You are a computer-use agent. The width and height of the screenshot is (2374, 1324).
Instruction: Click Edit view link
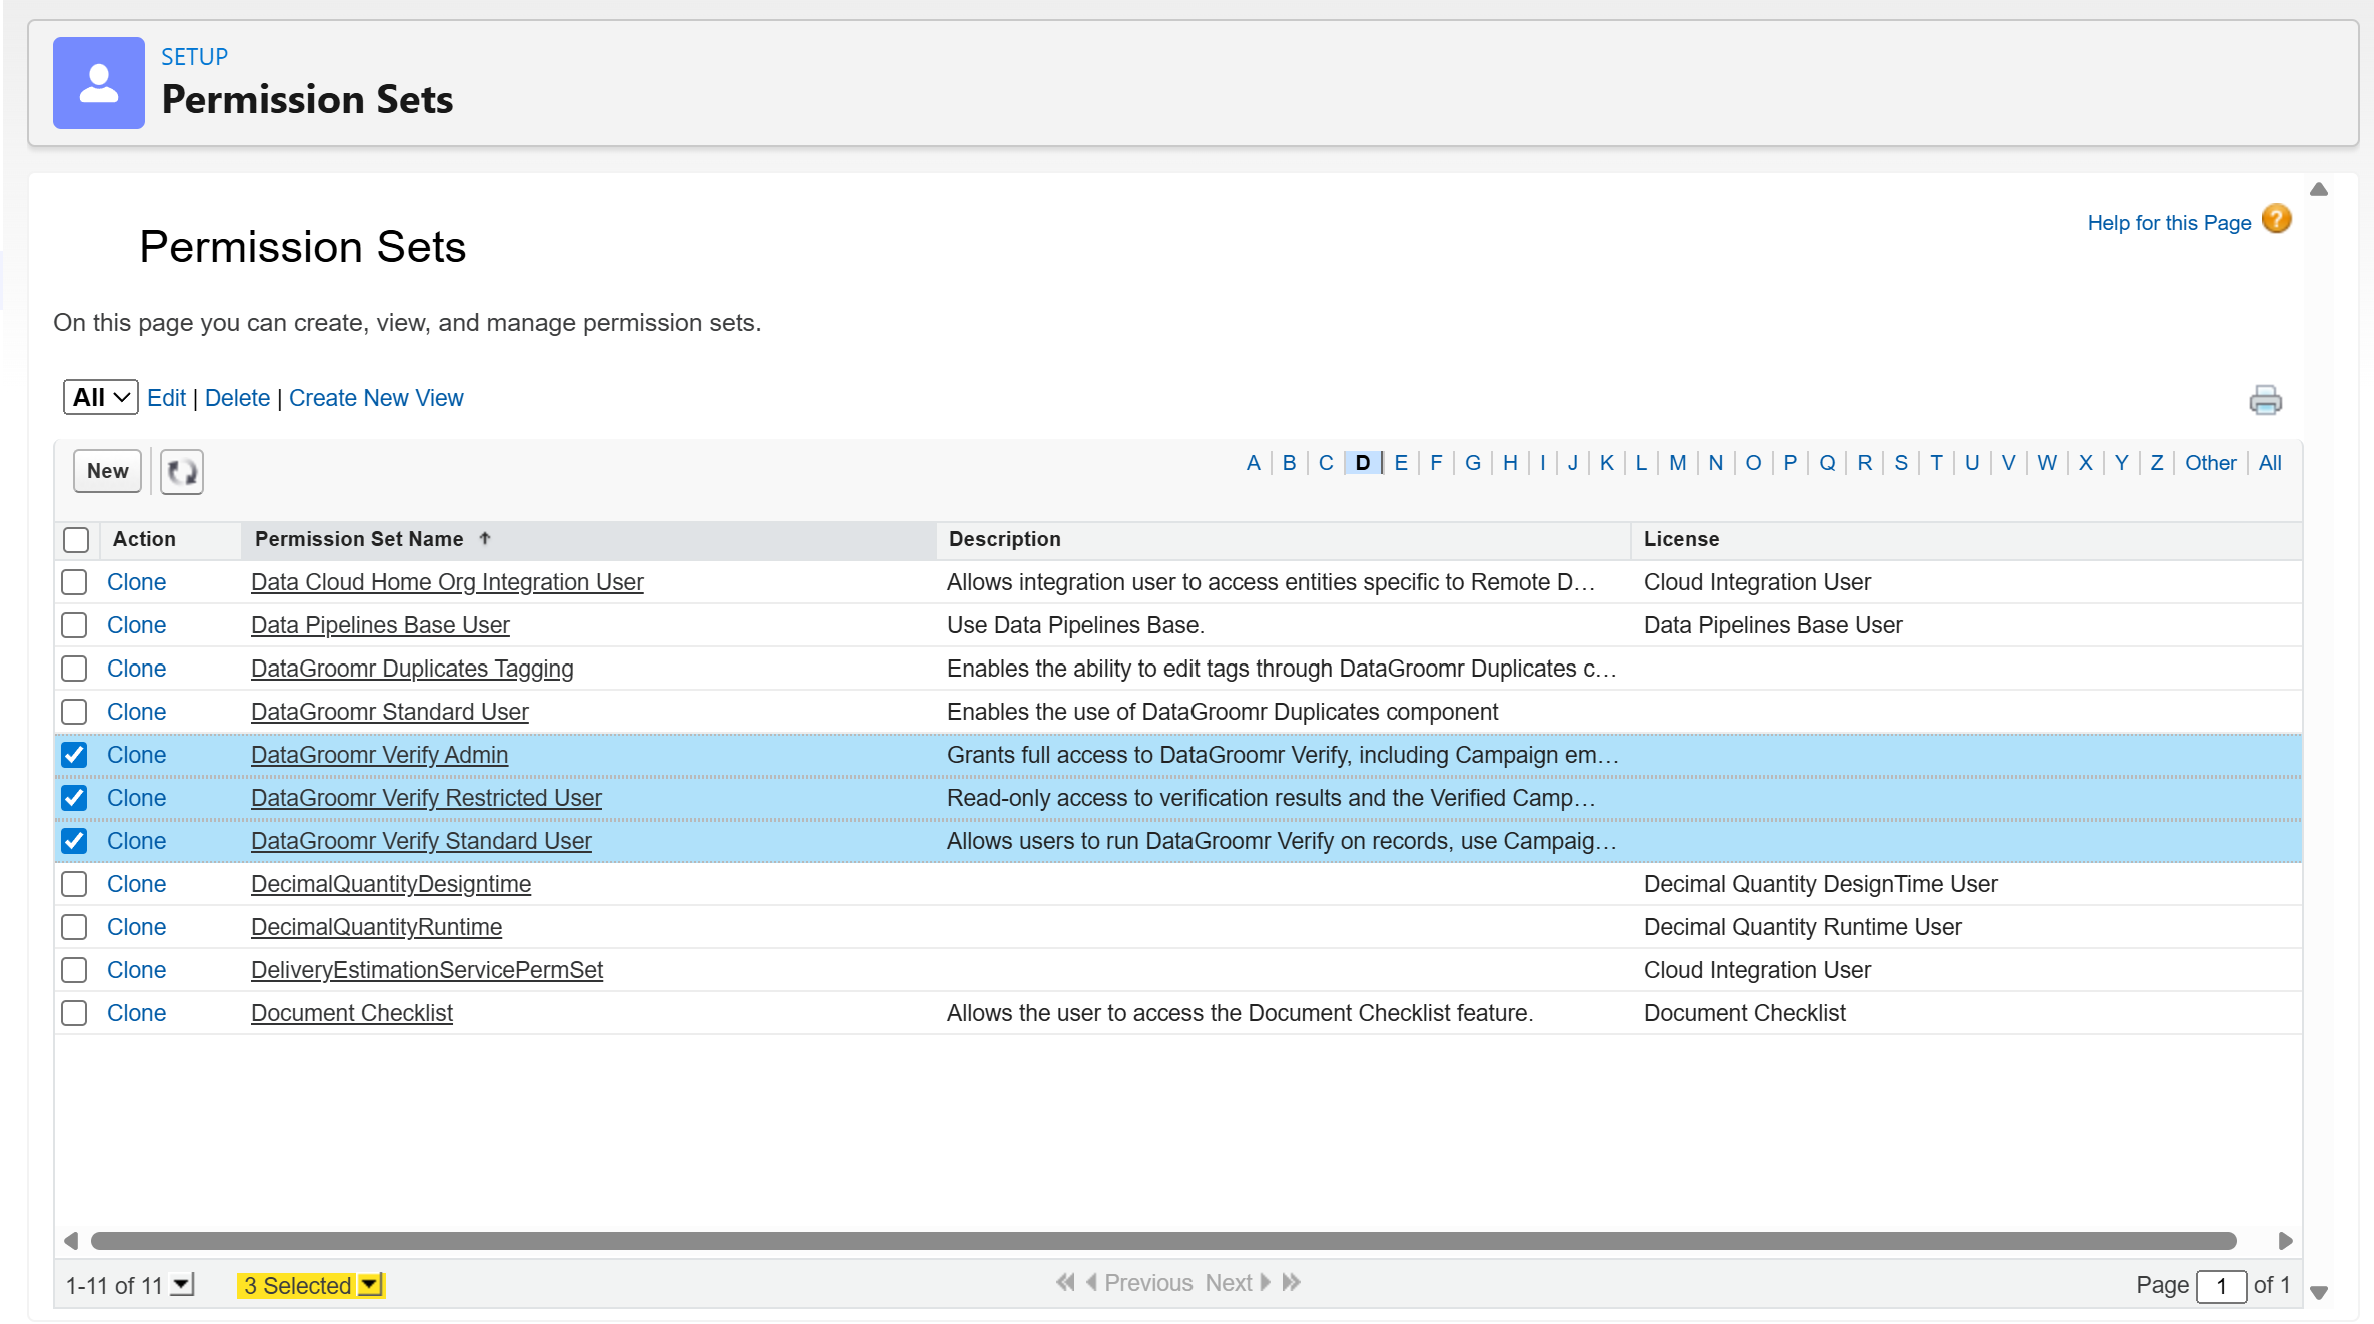[x=166, y=398]
